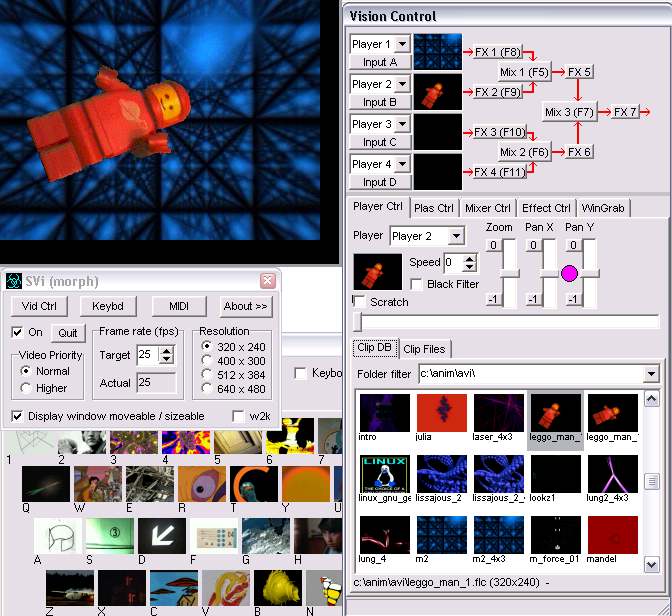Image resolution: width=672 pixels, height=616 pixels.
Task: Click keyboard clip thumbnail for key Q
Action: coord(45,484)
